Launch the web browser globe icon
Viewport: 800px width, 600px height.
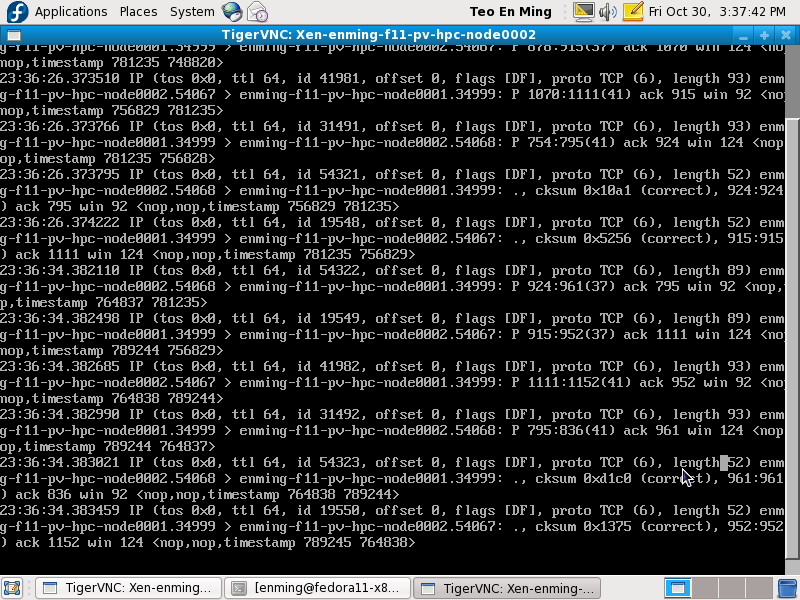pos(232,12)
